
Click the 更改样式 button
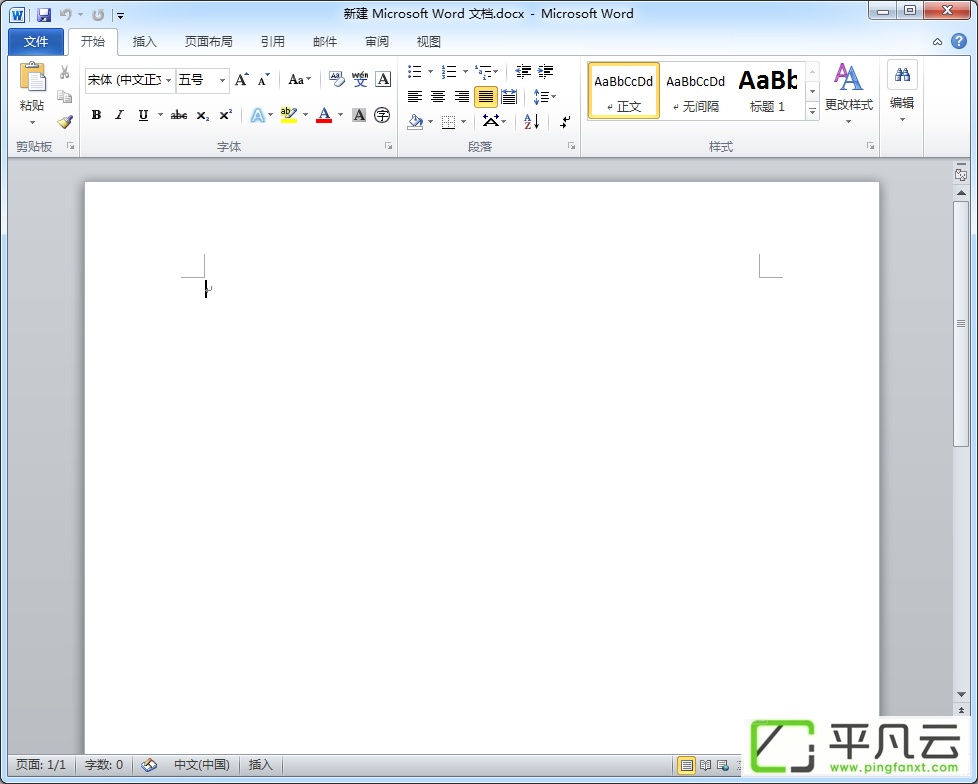(848, 94)
